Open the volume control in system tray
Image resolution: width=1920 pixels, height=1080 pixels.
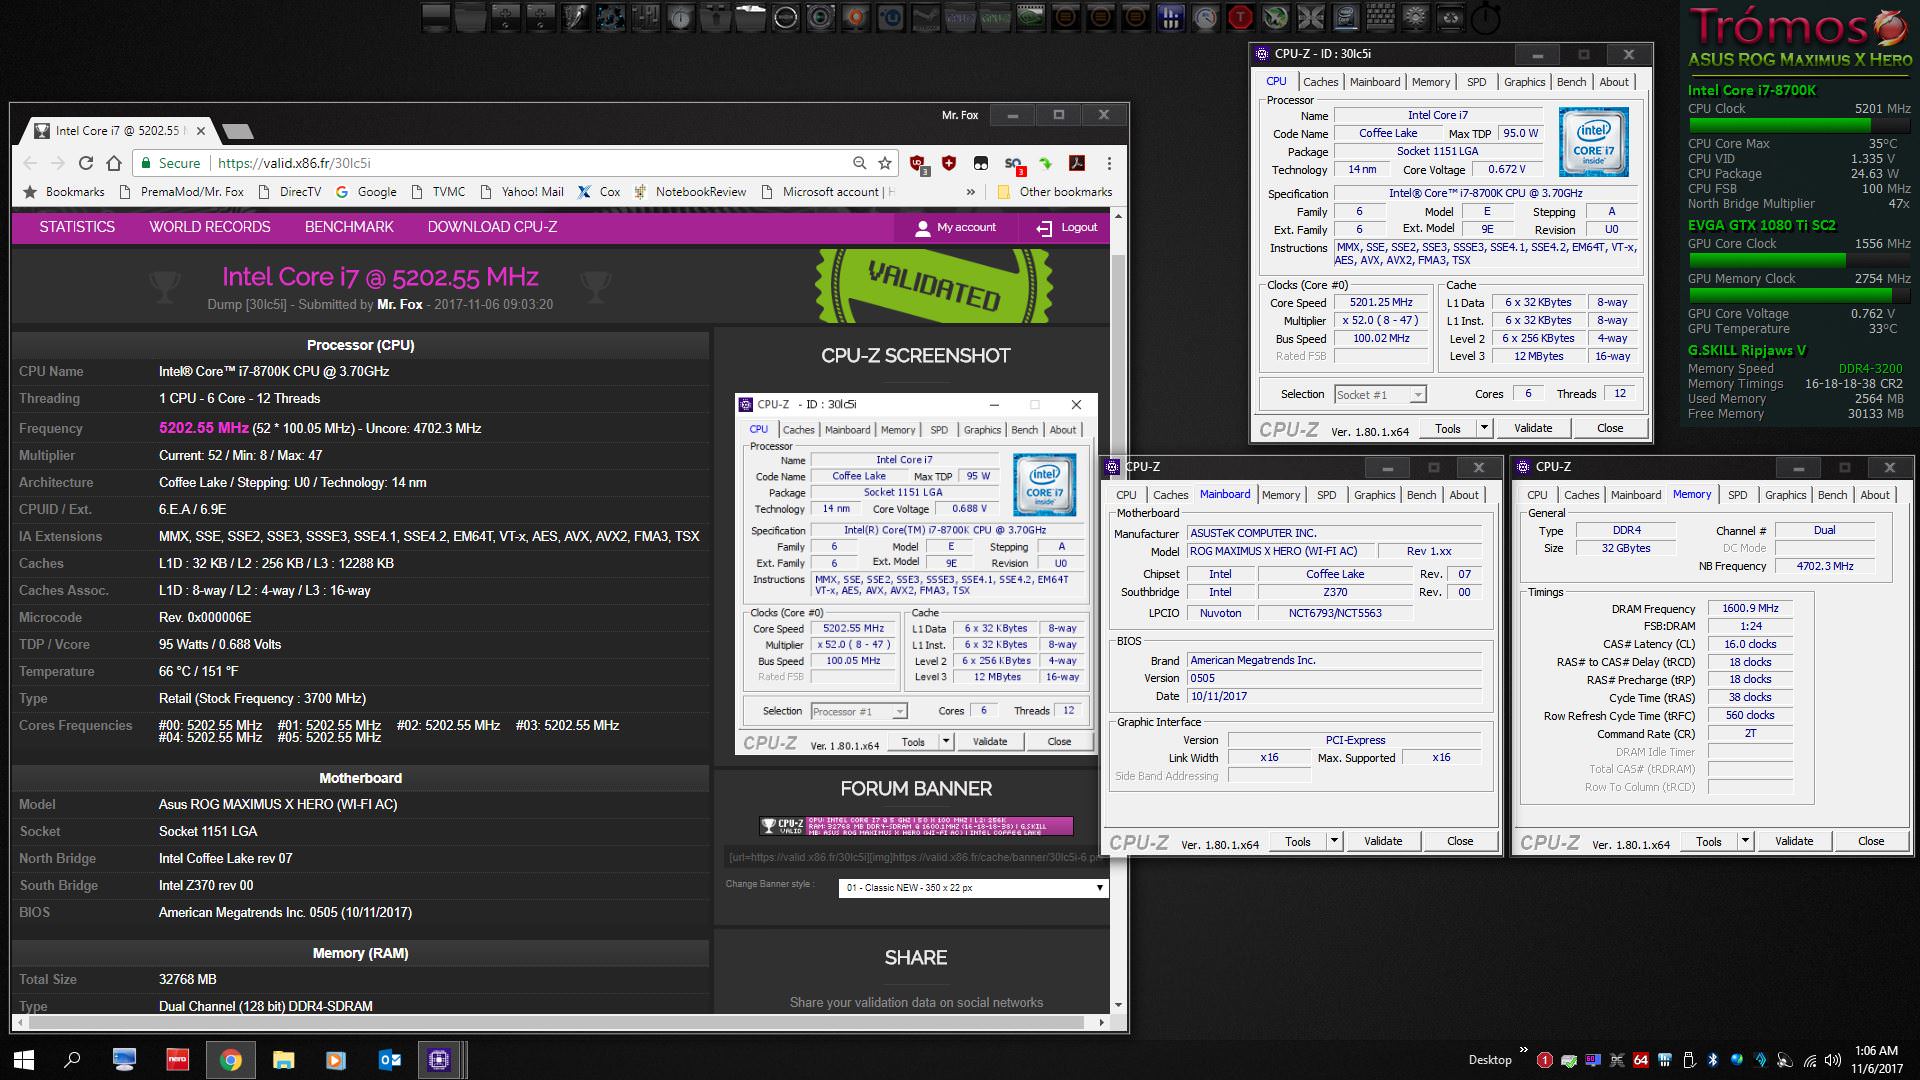1832,1060
